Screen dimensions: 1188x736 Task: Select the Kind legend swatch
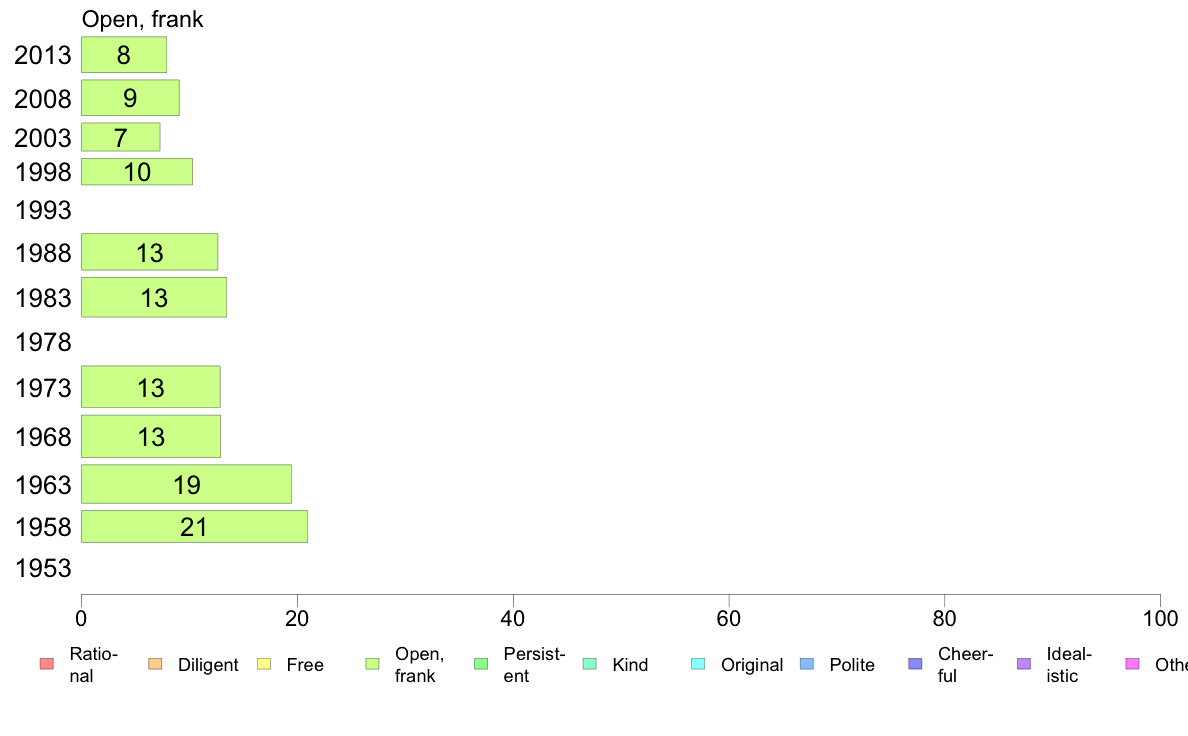589,664
